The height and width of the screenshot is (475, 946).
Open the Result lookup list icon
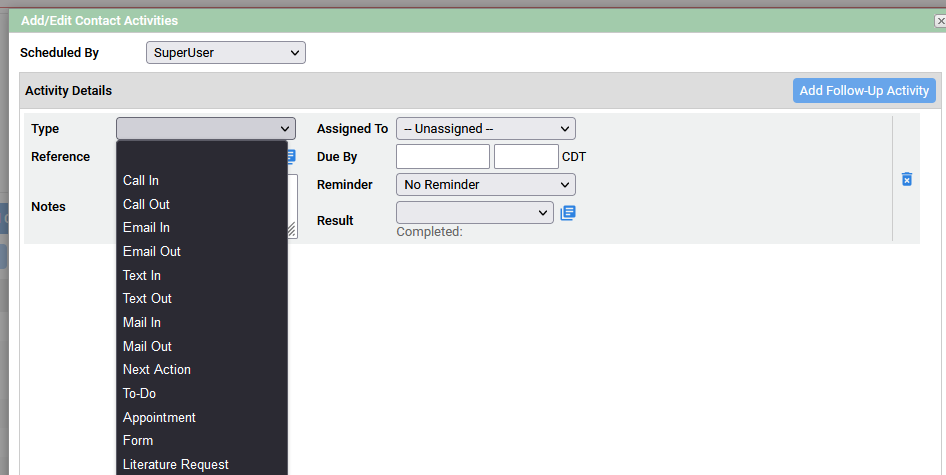click(568, 213)
